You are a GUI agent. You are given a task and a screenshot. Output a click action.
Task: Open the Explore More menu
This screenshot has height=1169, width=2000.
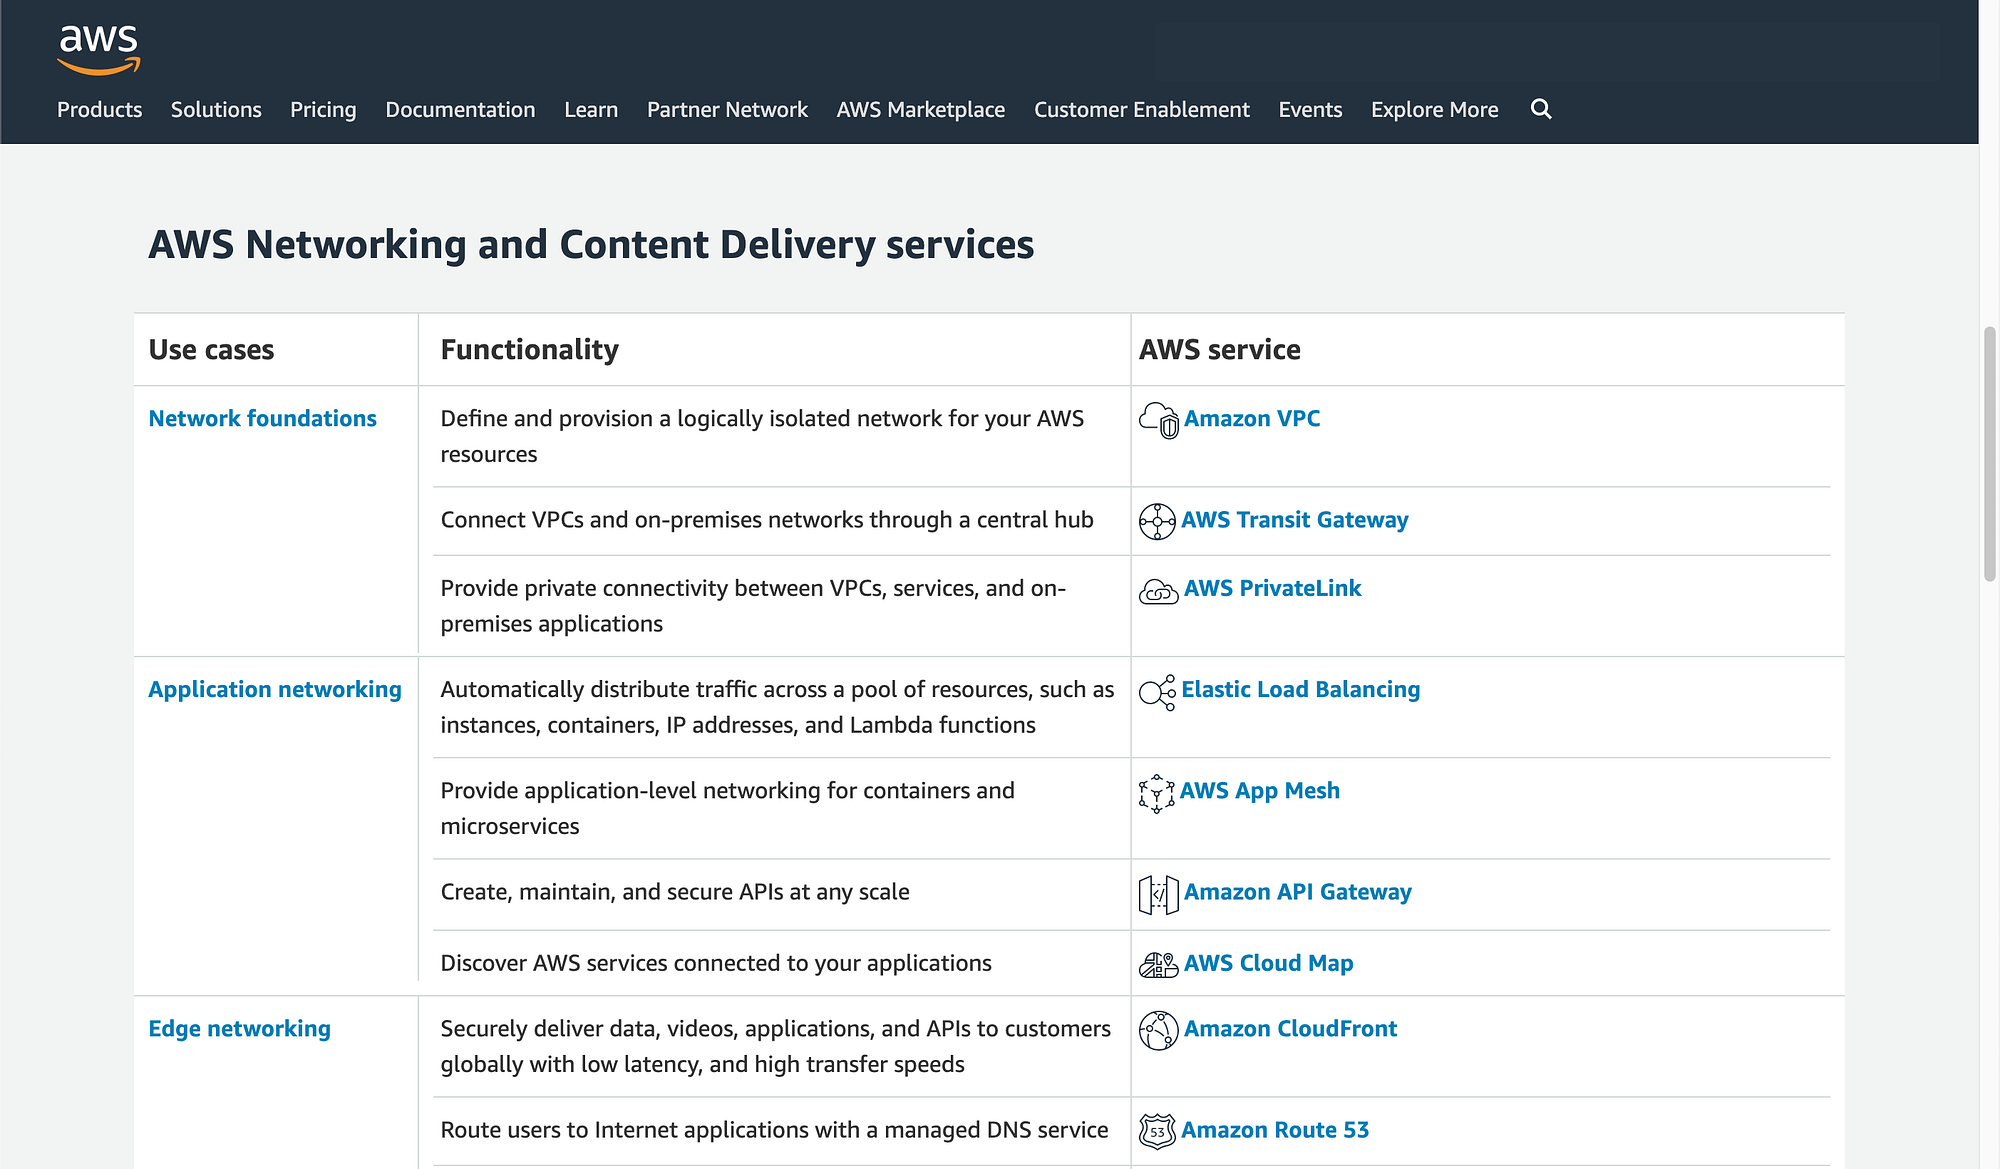[x=1435, y=109]
